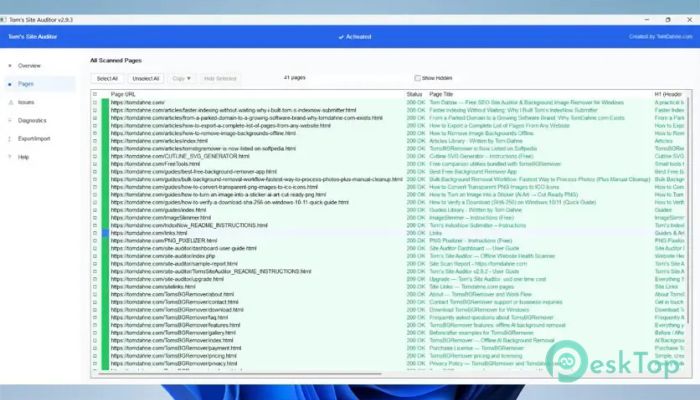Select the TomsBGRemover/about.html URL
Image resolution: width=700 pixels, height=400 pixels.
point(172,294)
